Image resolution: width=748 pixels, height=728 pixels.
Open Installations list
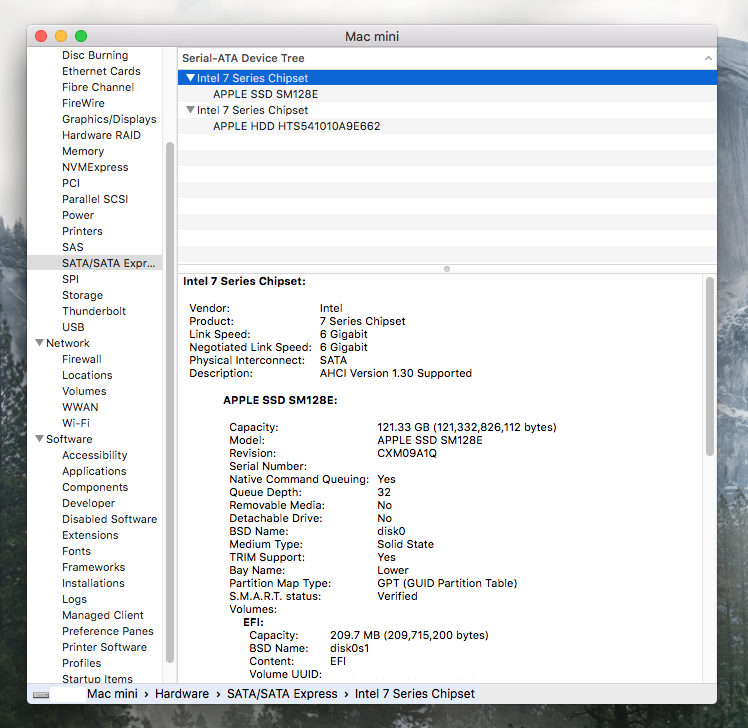(x=93, y=583)
